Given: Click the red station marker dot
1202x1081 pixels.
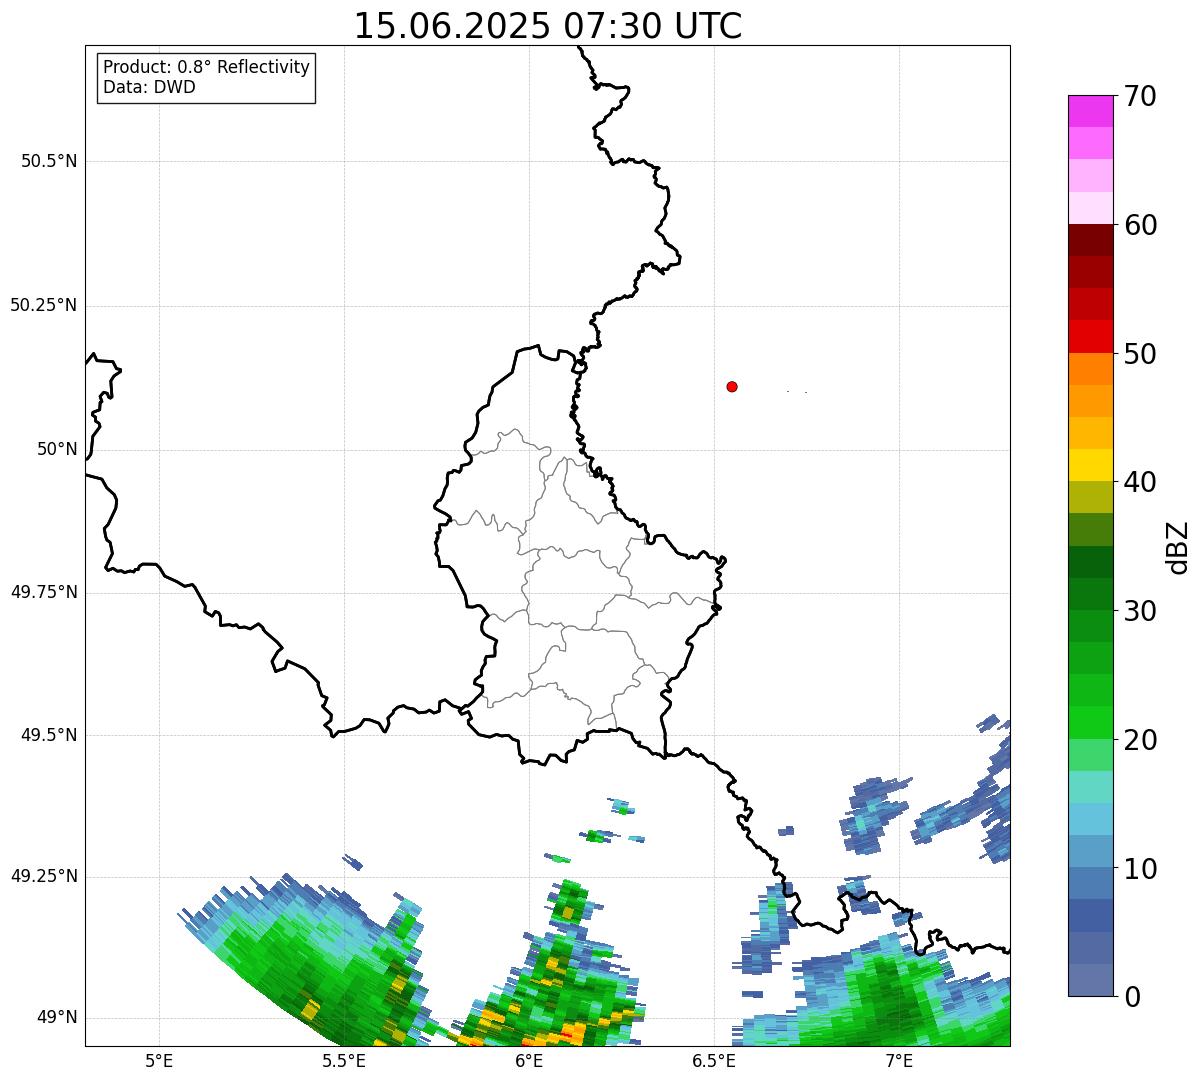Looking at the screenshot, I should [732, 386].
